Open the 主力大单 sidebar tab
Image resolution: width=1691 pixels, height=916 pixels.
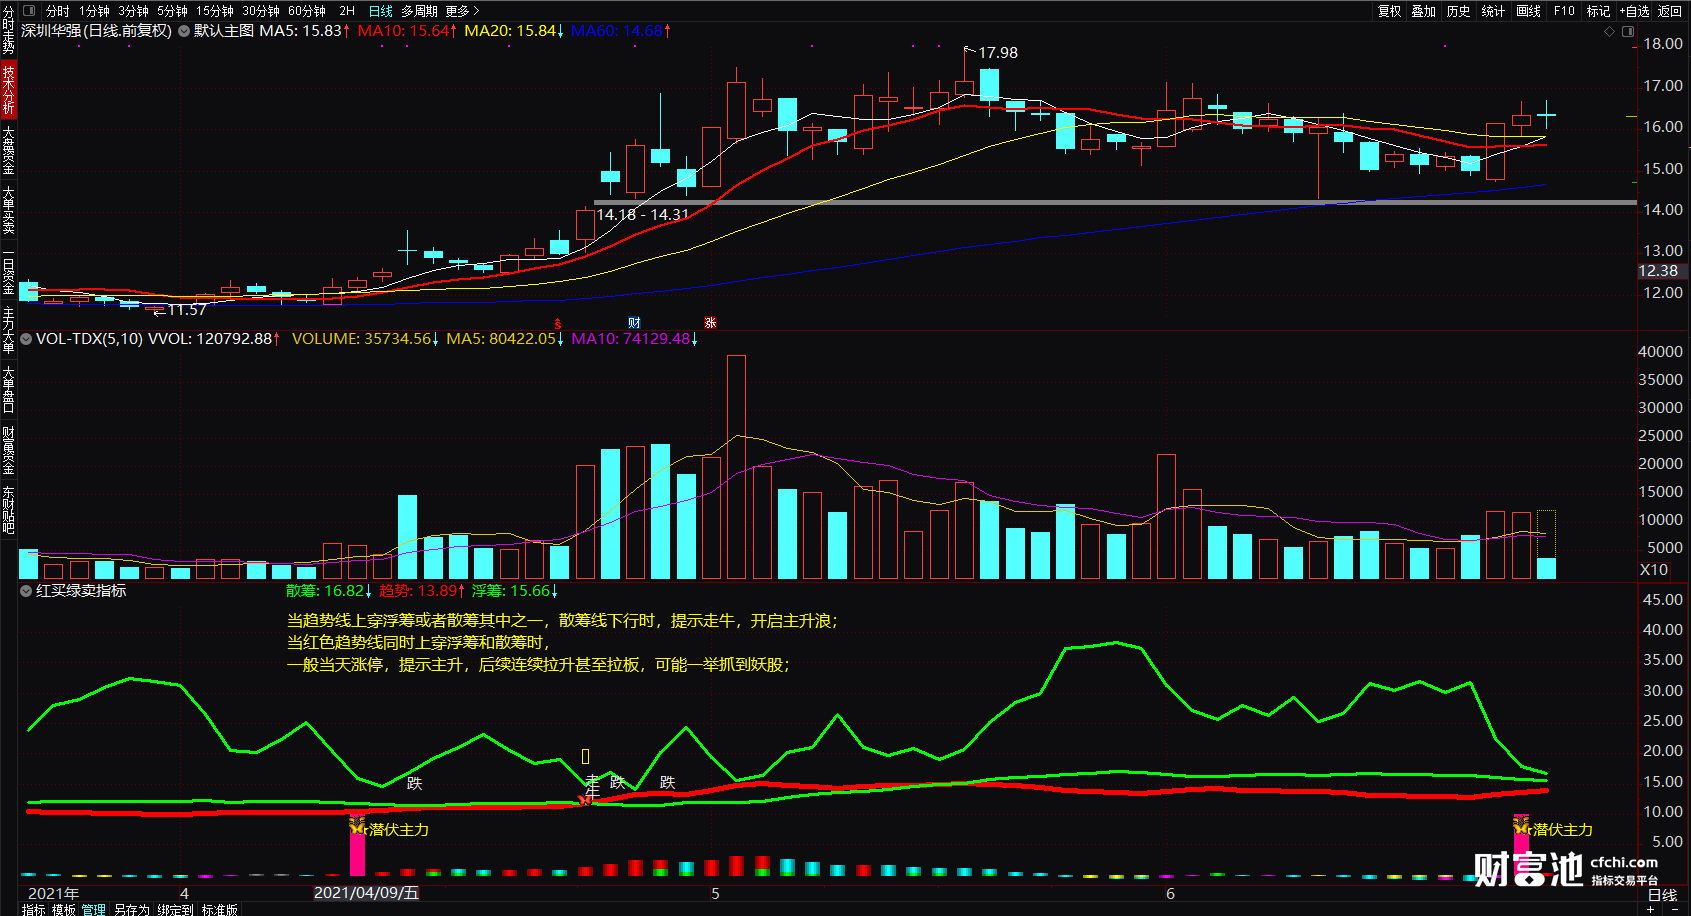coord(8,331)
